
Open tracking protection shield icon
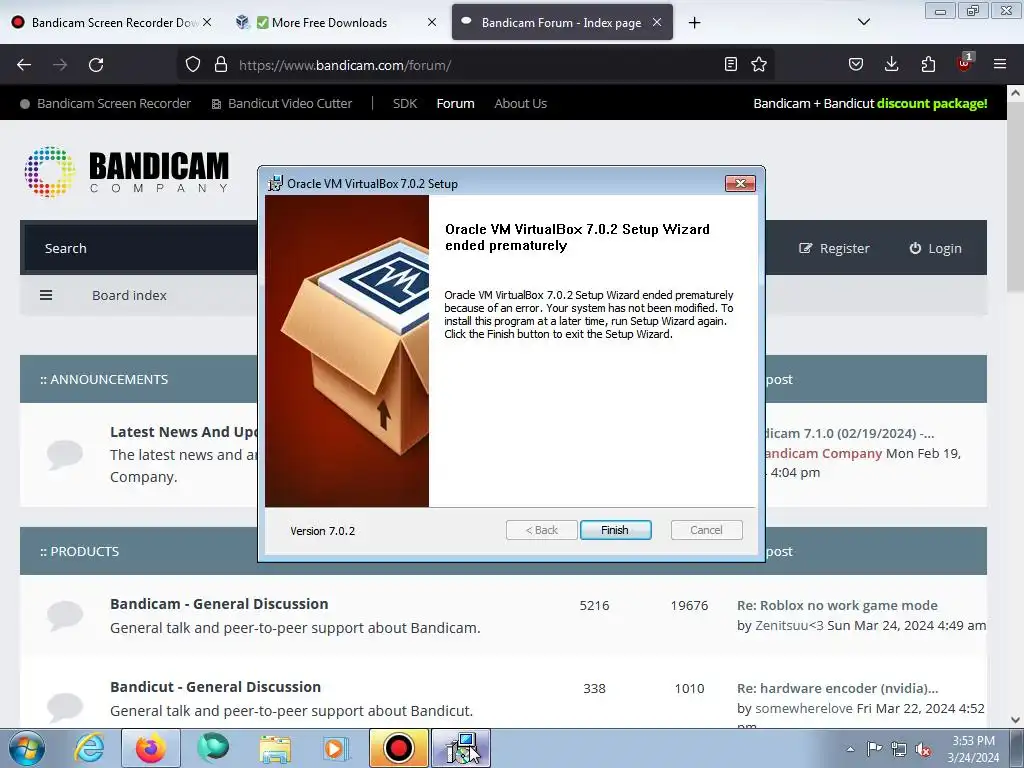tap(193, 65)
